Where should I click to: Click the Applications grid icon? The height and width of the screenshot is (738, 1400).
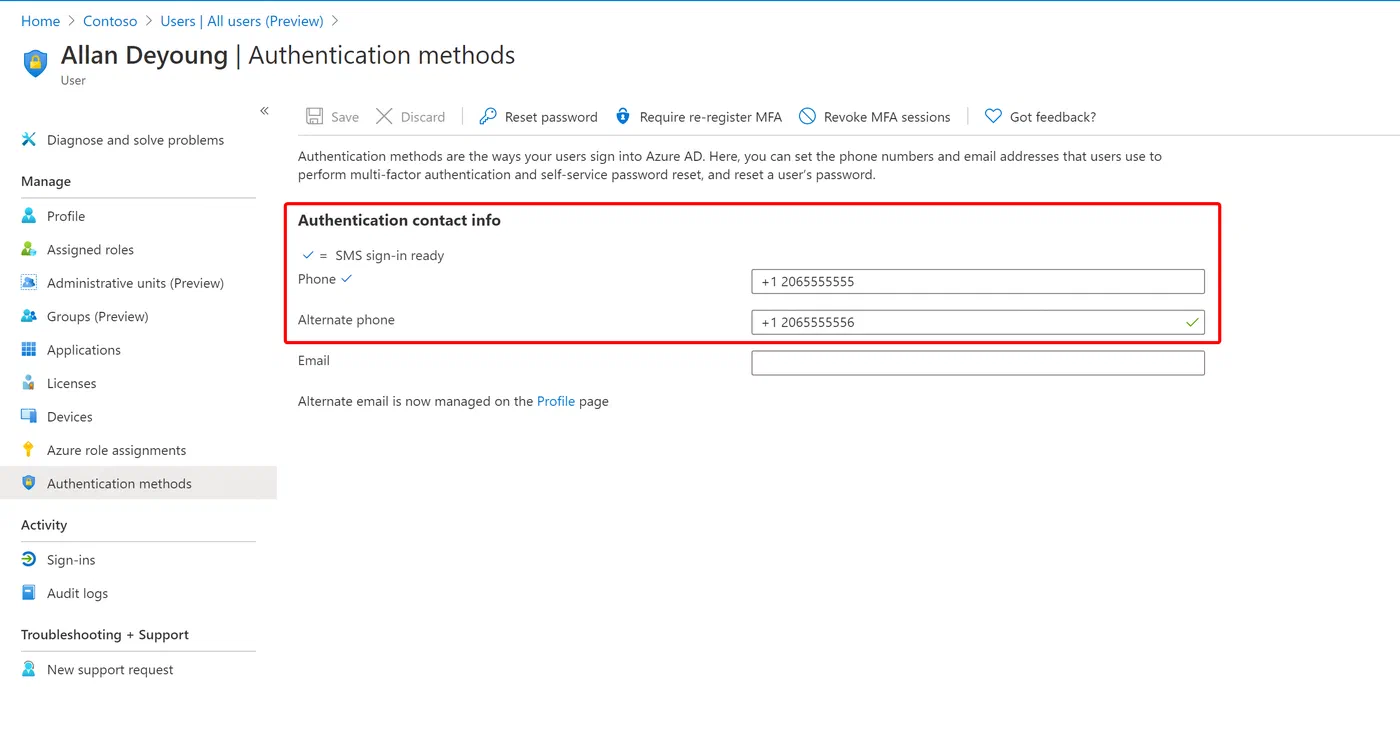click(29, 350)
